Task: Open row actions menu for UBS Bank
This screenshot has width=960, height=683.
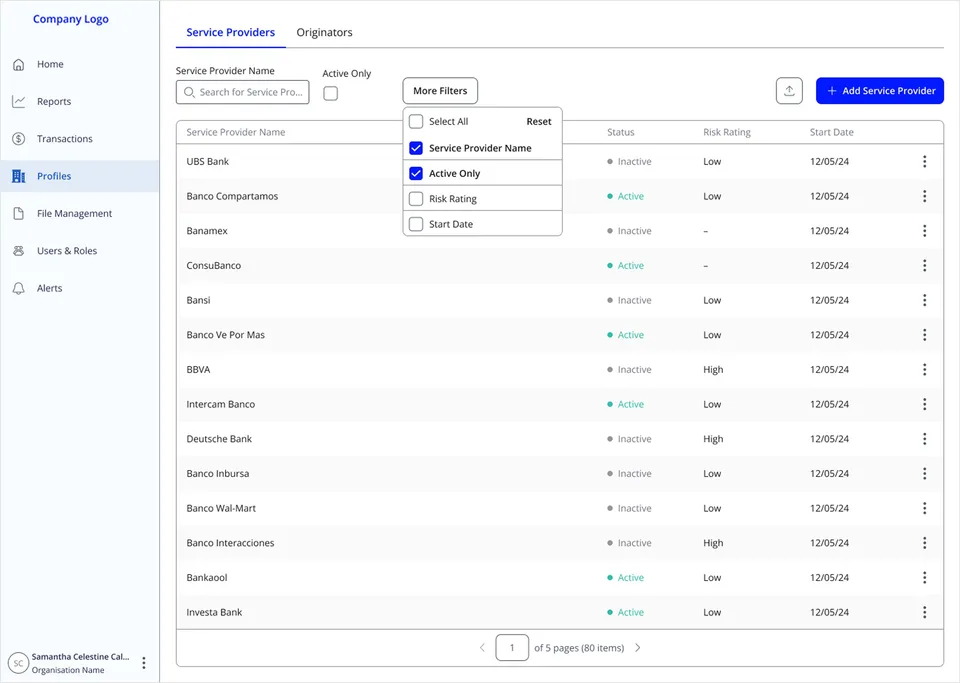Action: coord(924,162)
